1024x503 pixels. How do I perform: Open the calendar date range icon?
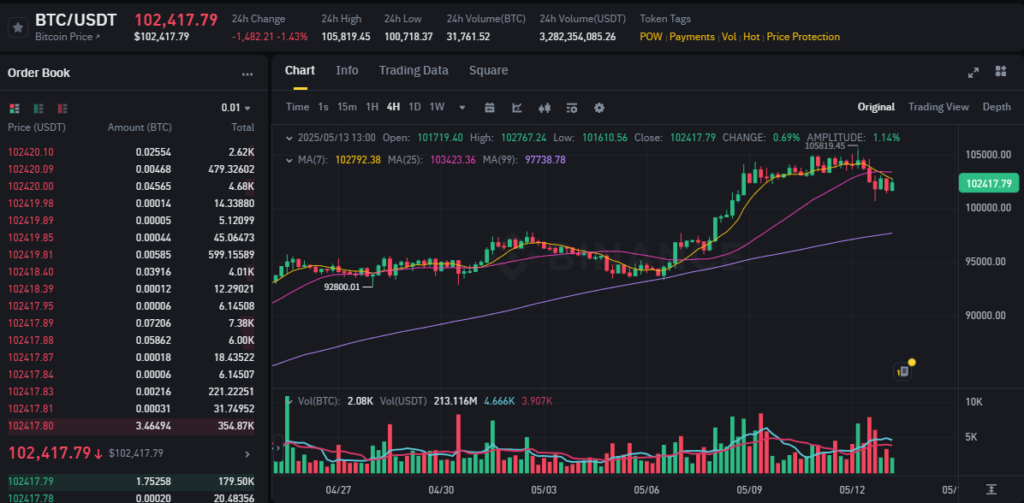click(x=490, y=107)
